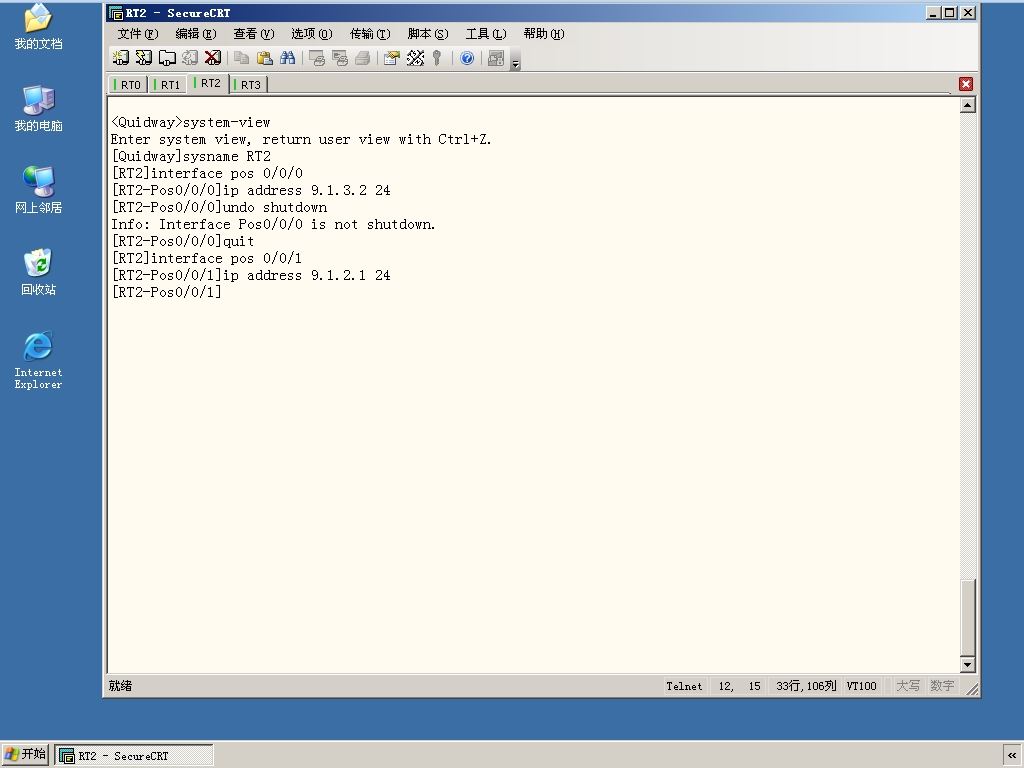This screenshot has width=1024, height=768.
Task: Maximize the SecureCRT window
Action: coord(950,13)
